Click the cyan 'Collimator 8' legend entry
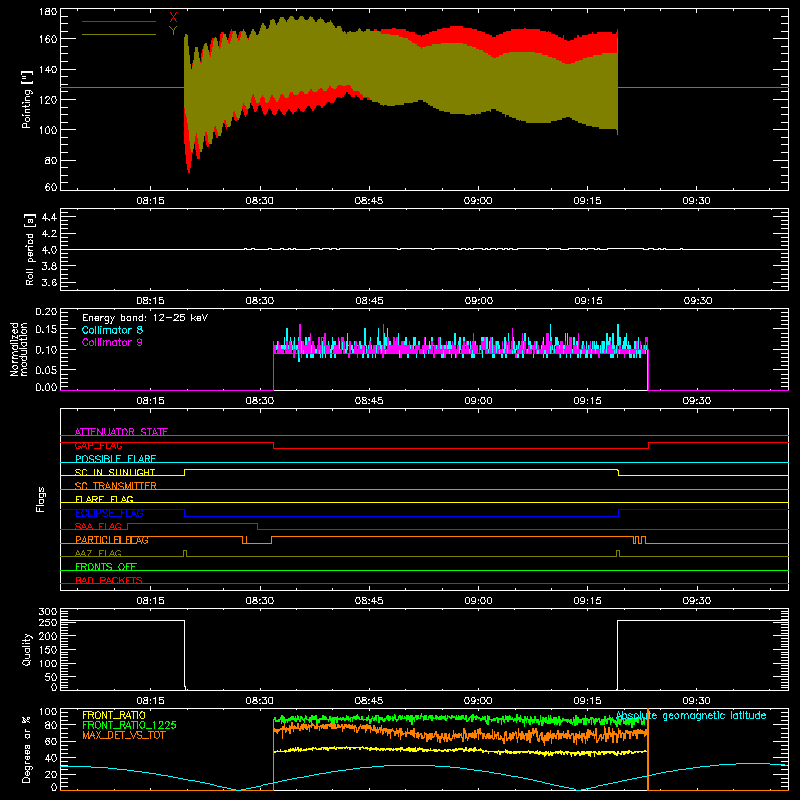The height and width of the screenshot is (800, 800). tap(112, 330)
